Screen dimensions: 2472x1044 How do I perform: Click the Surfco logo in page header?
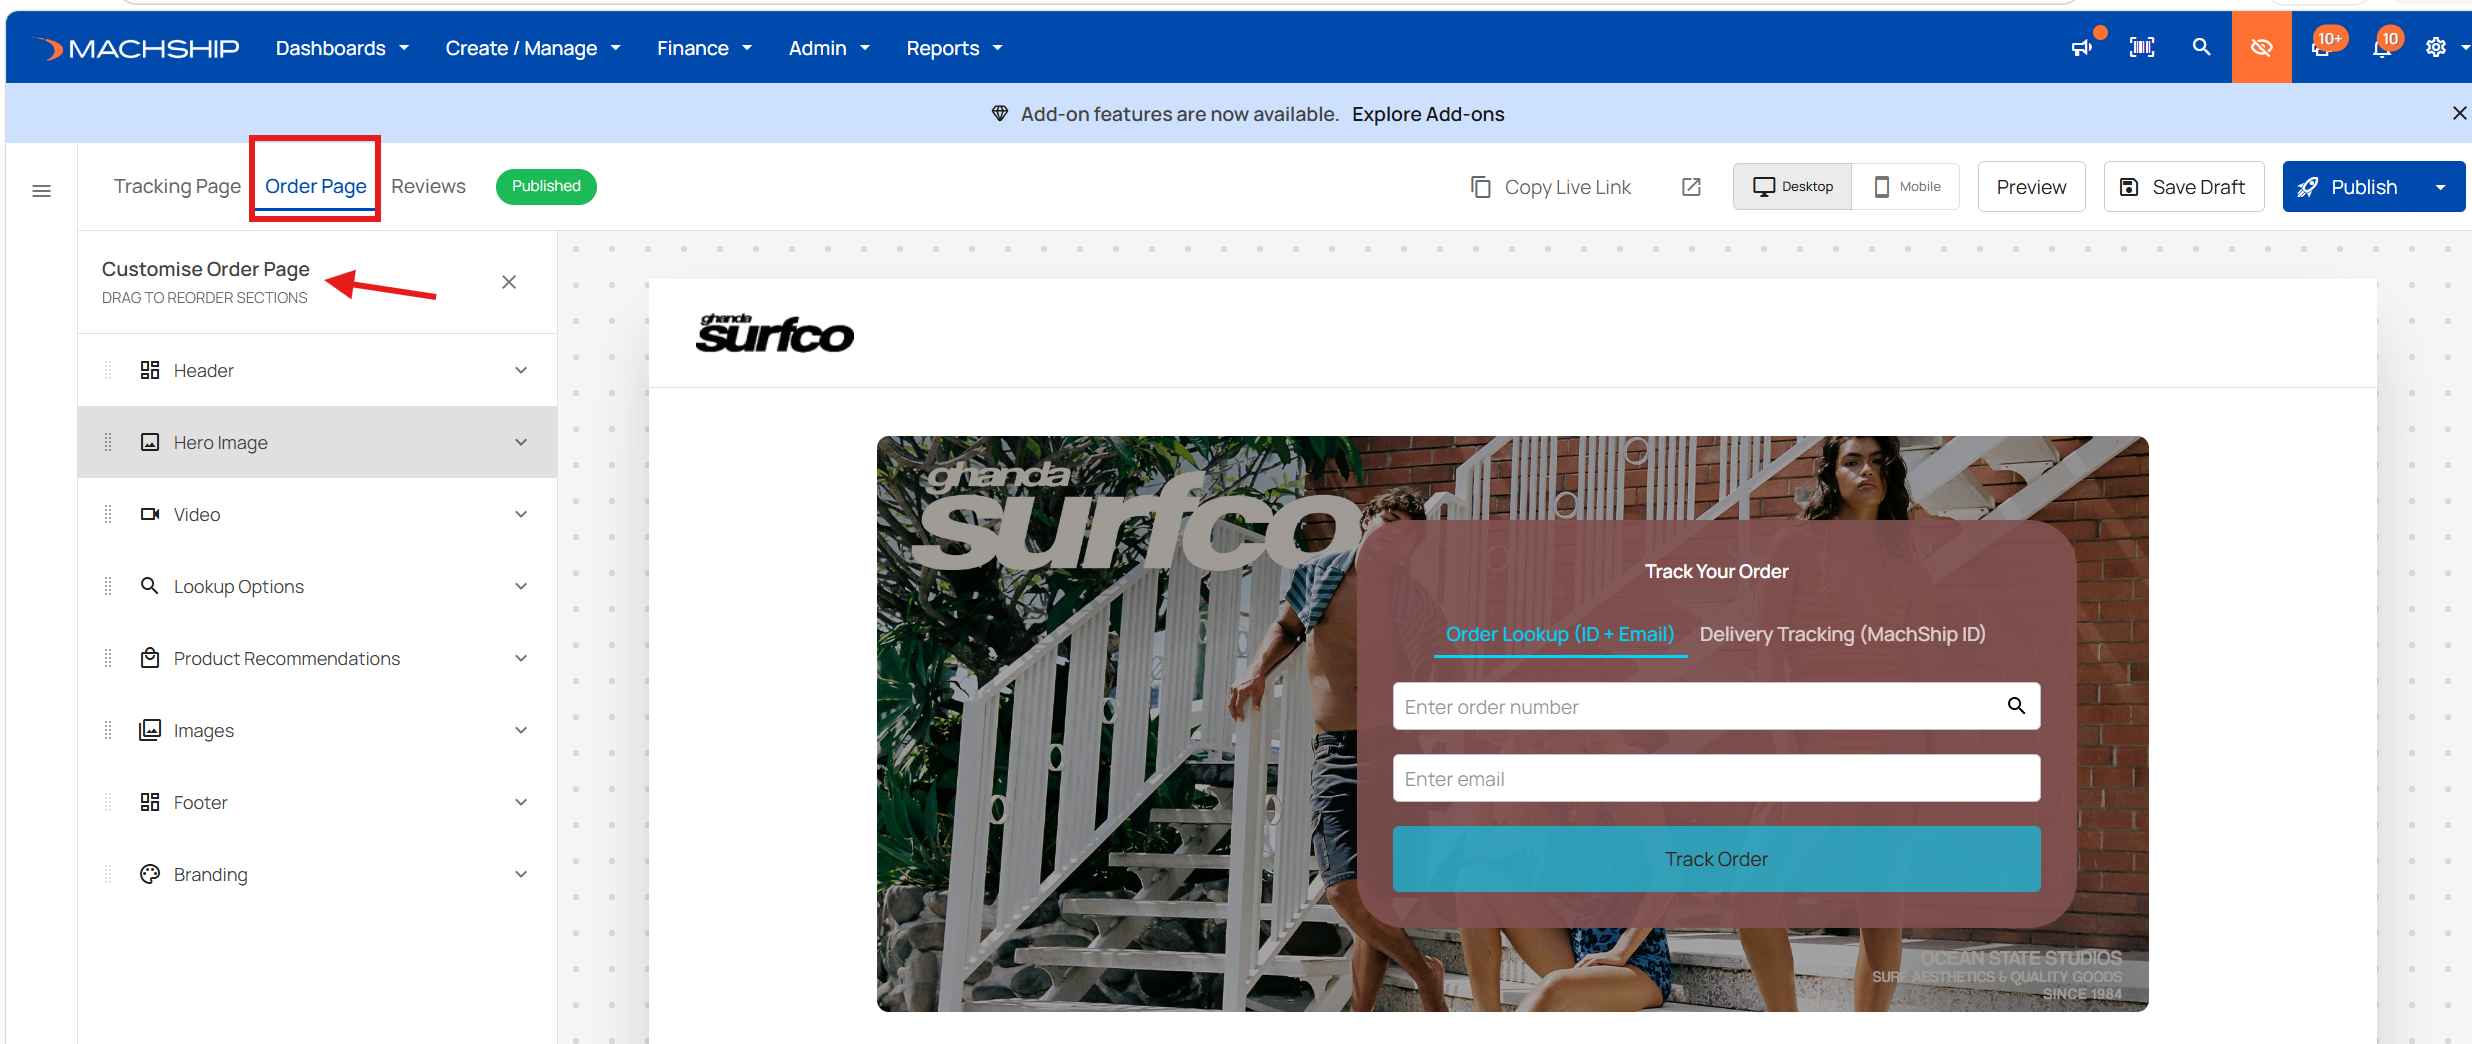(775, 334)
